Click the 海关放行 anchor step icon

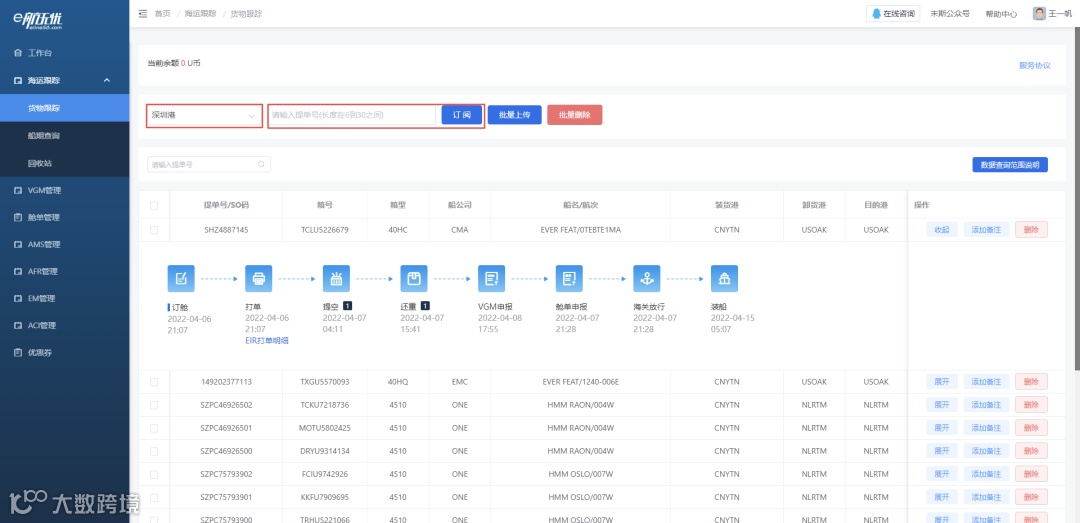point(647,278)
